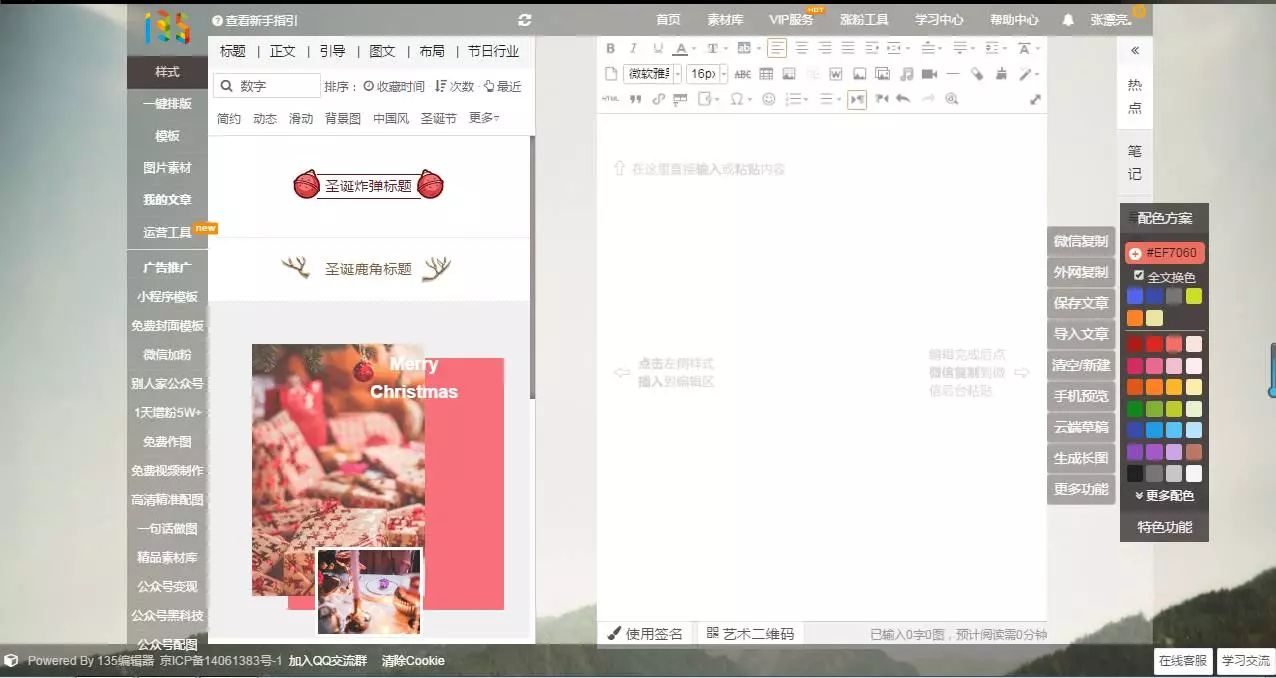The height and width of the screenshot is (678, 1276).
Task: Toggle bold formatting in the editor toolbar
Action: tap(611, 48)
